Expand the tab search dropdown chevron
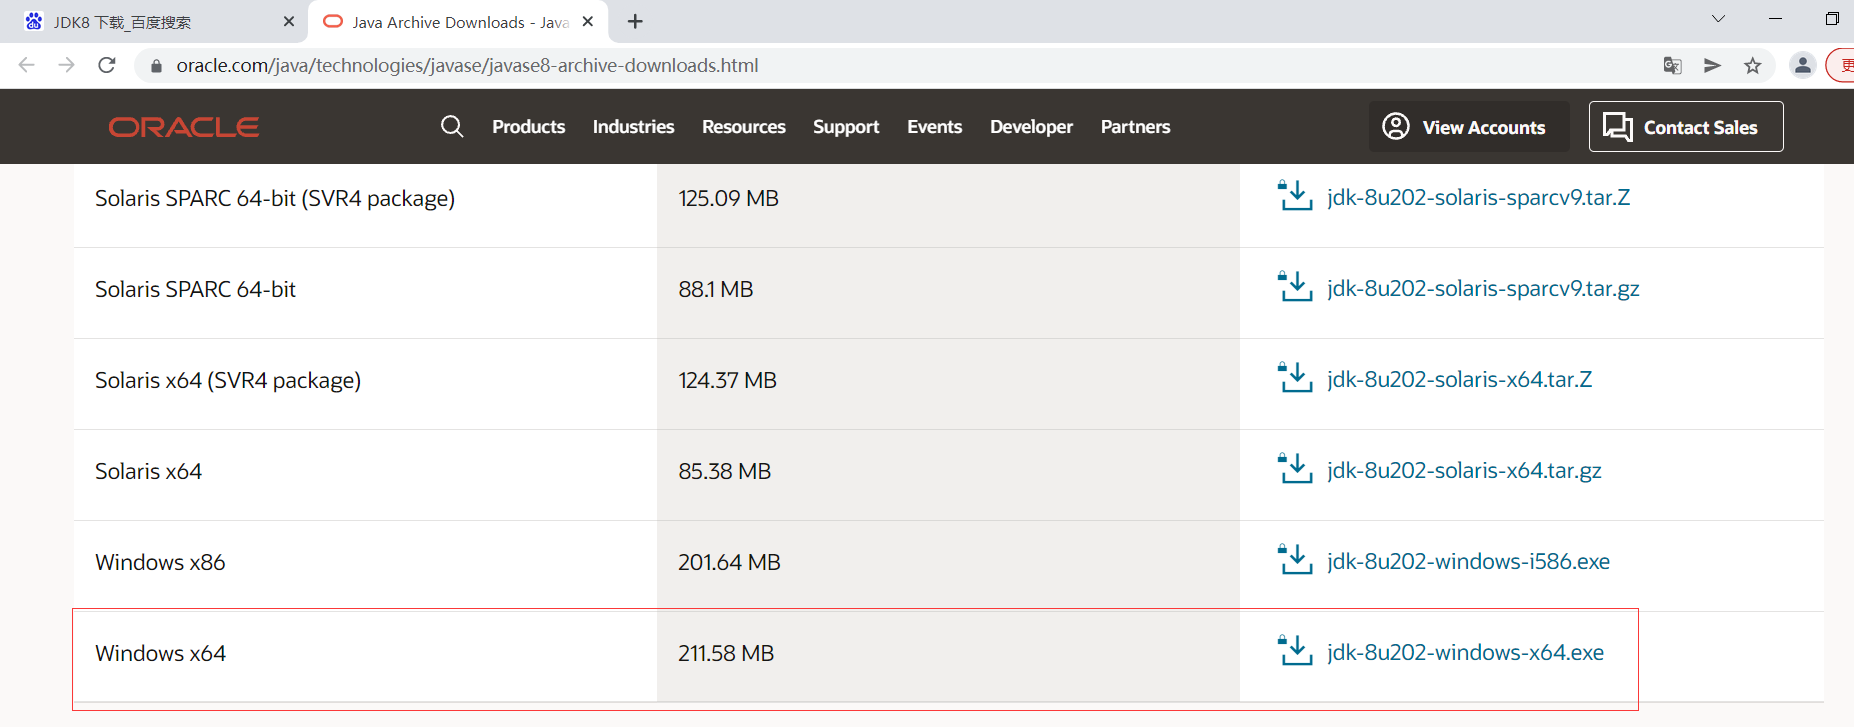The width and height of the screenshot is (1854, 727). 1718,19
